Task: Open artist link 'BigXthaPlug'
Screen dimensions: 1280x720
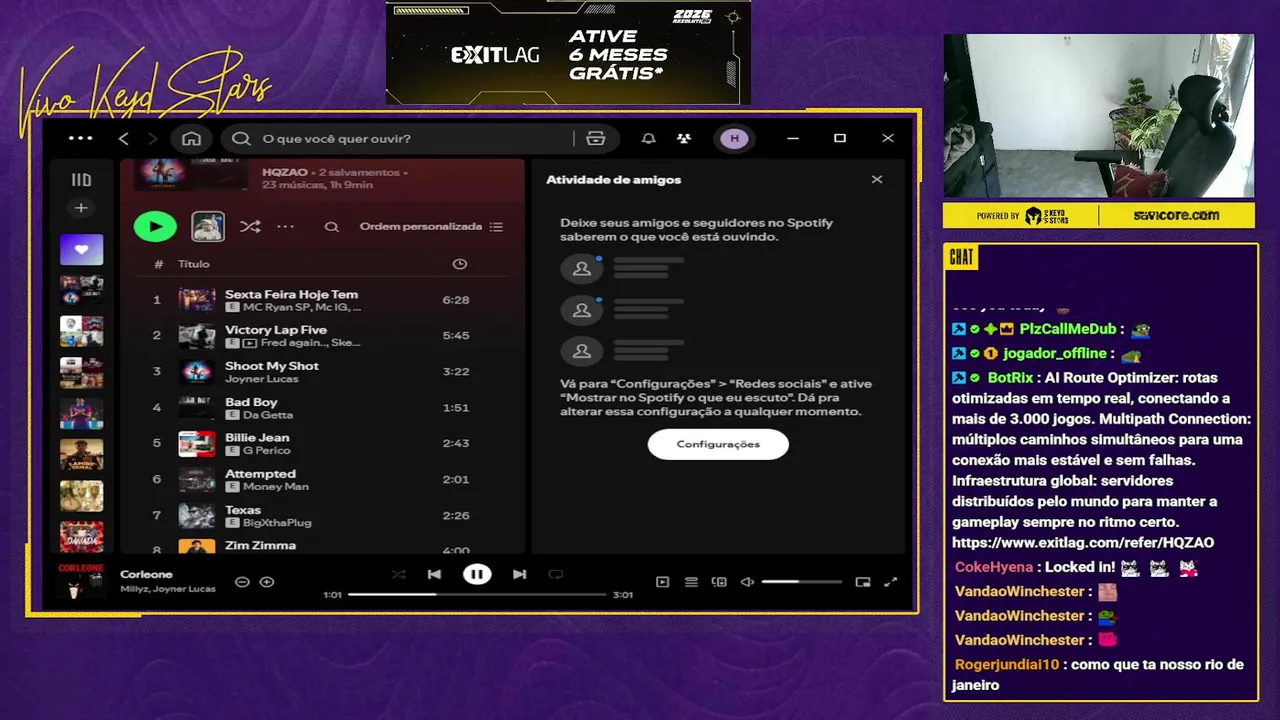Action: pyautogui.click(x=277, y=523)
